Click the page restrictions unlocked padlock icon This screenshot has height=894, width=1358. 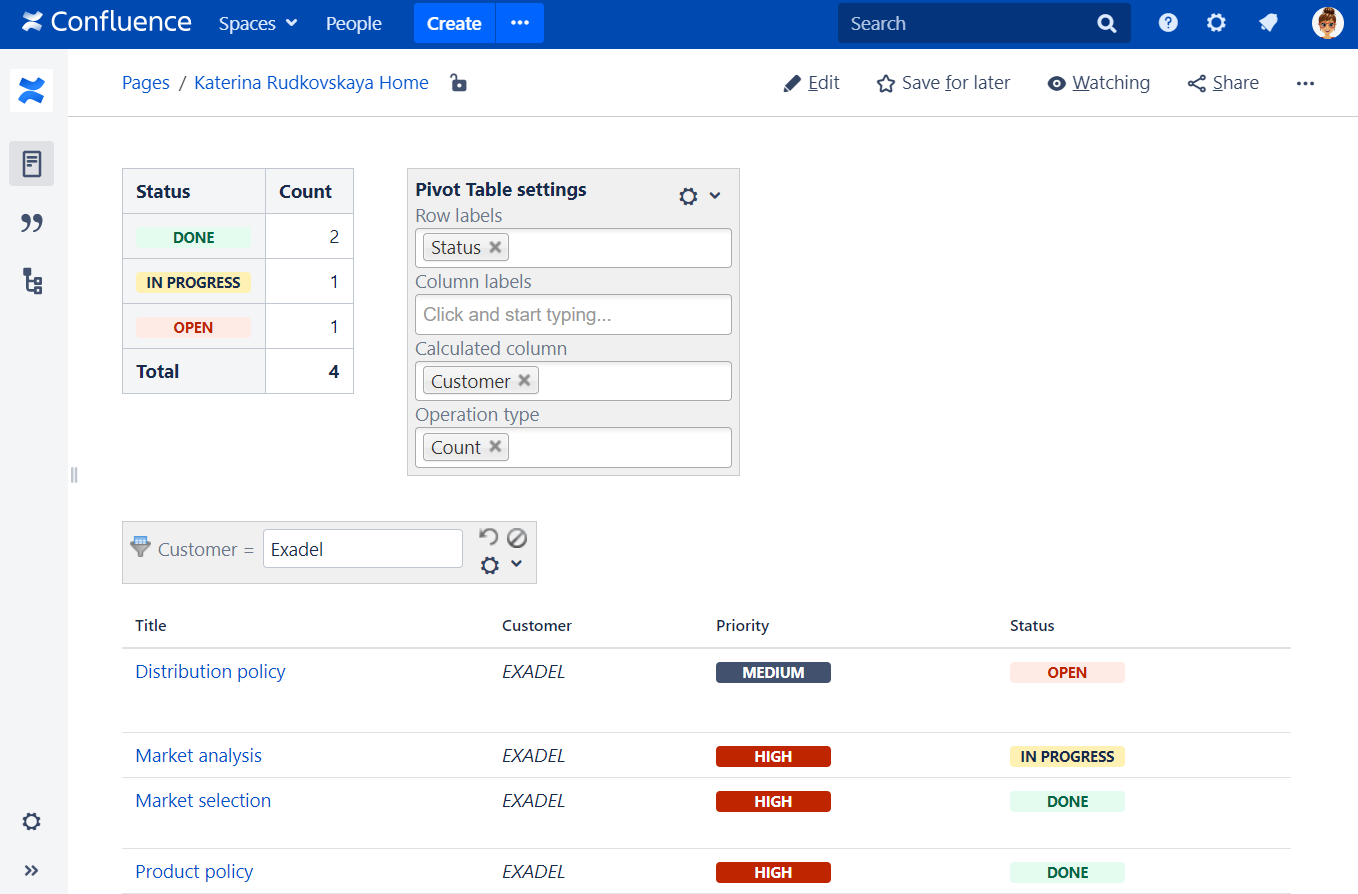[458, 83]
